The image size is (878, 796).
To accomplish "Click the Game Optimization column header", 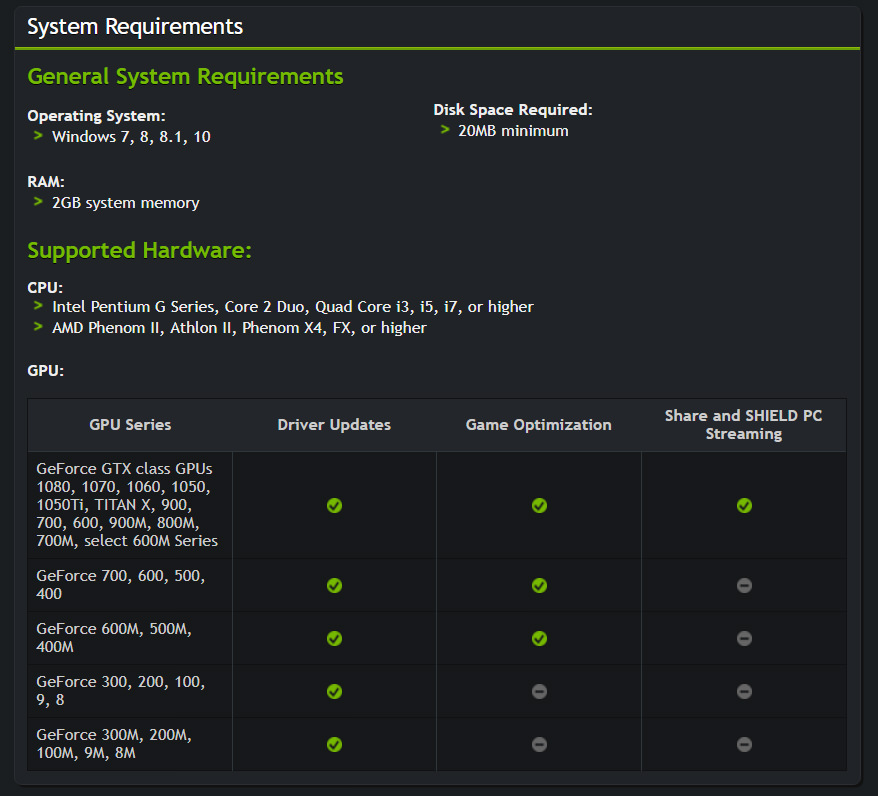I will pyautogui.click(x=539, y=425).
